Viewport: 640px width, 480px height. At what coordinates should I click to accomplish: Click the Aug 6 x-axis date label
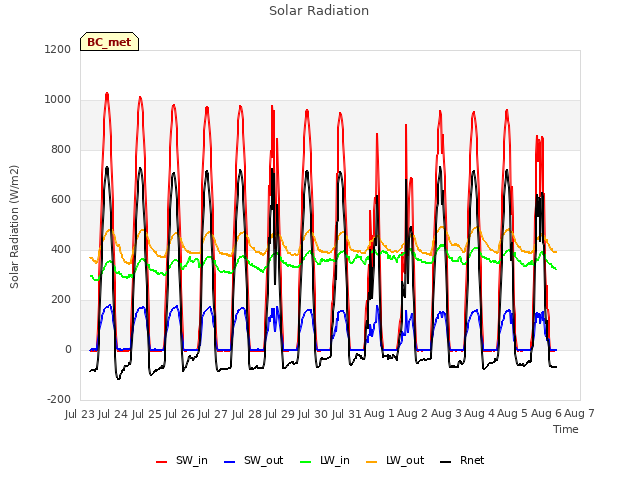click(546, 414)
